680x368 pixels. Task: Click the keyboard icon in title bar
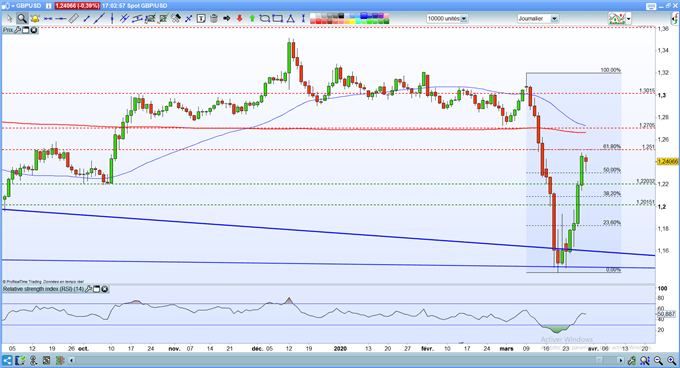click(x=651, y=6)
